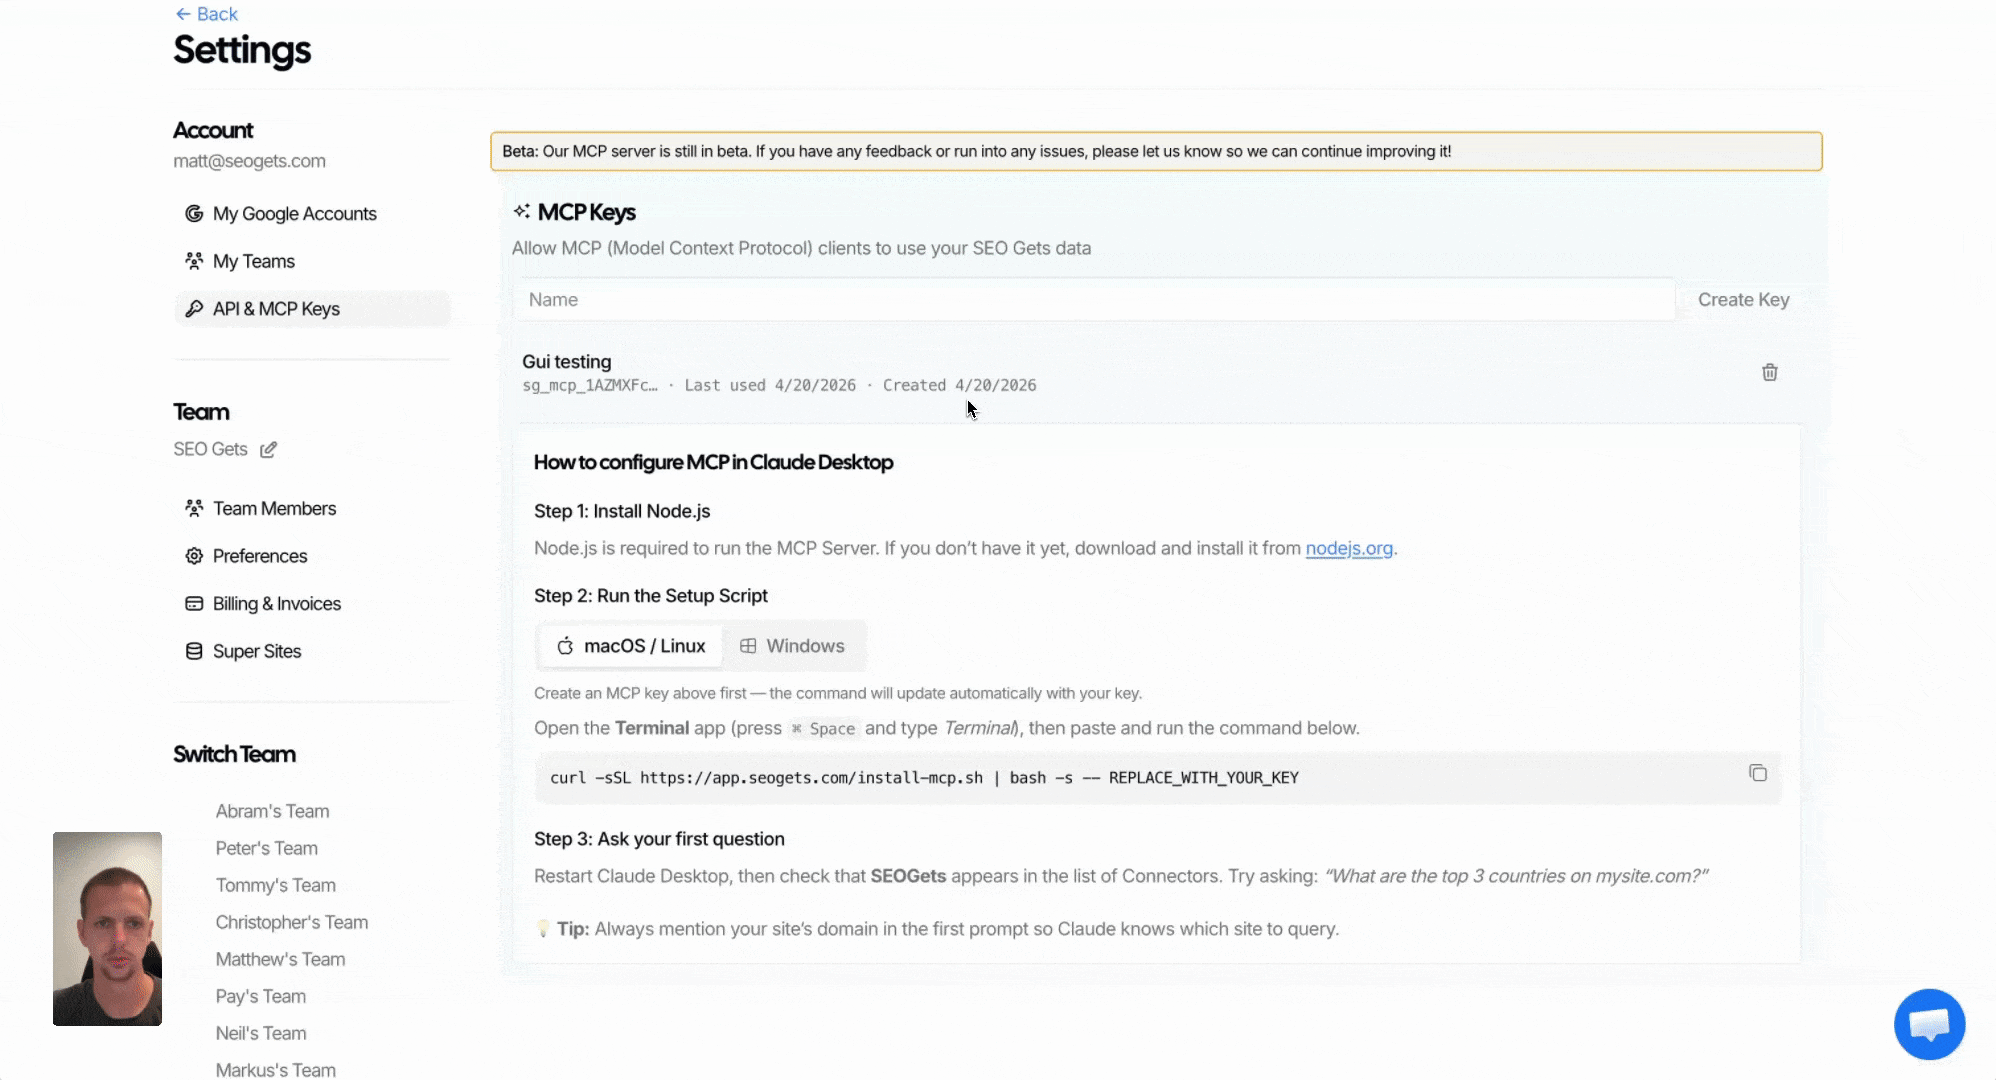Go to Team Members page
Screen dimensions: 1996x1080
click(x=274, y=509)
